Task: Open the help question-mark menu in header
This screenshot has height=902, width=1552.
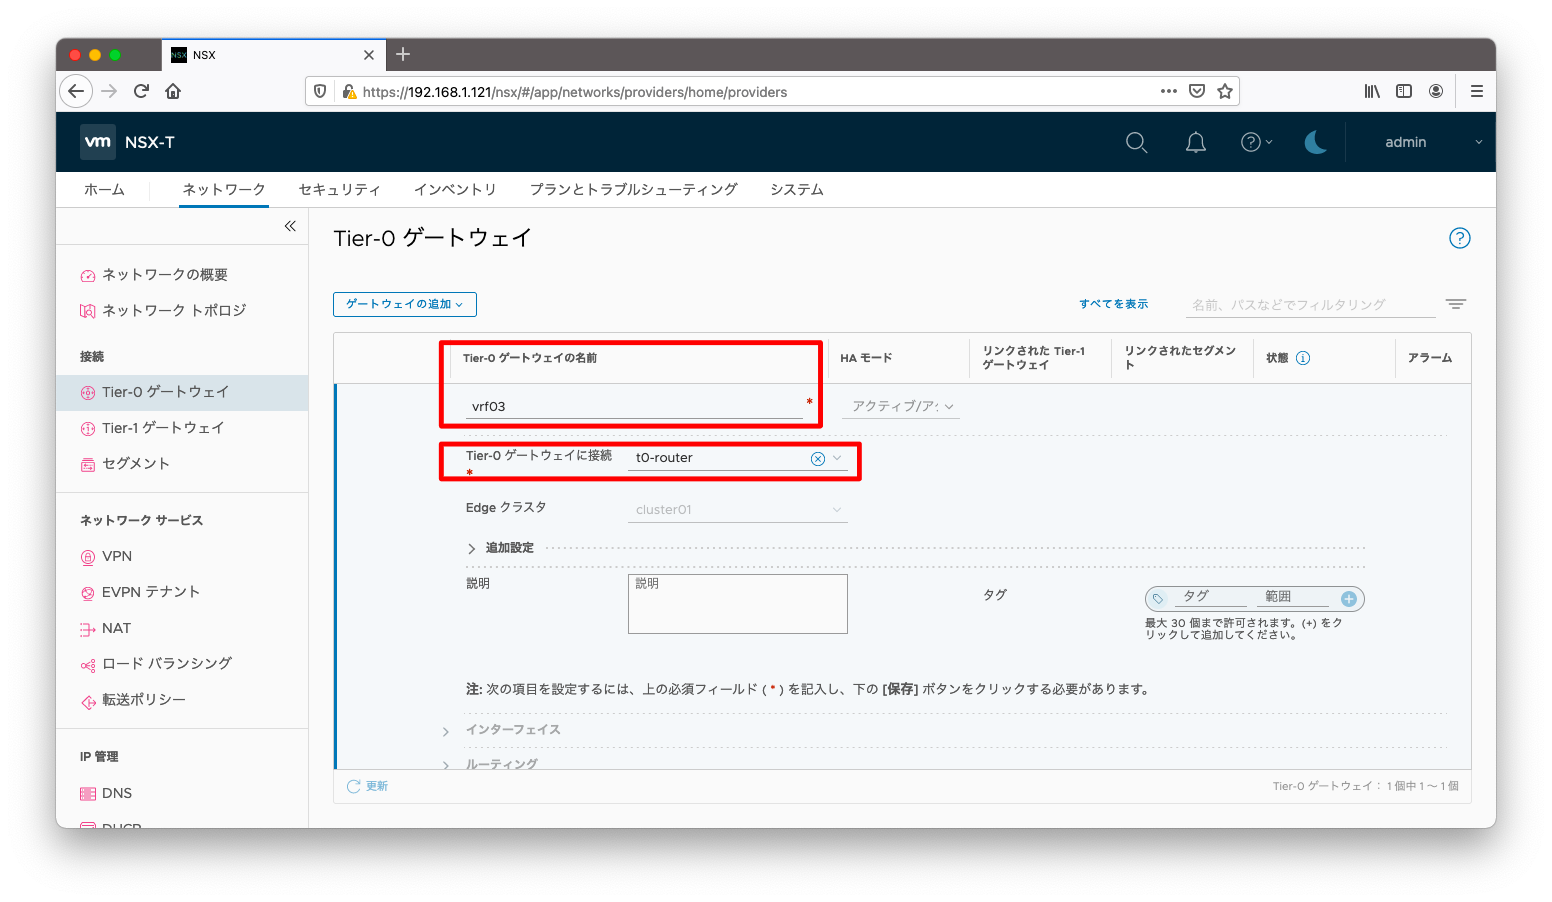Action: click(x=1256, y=142)
